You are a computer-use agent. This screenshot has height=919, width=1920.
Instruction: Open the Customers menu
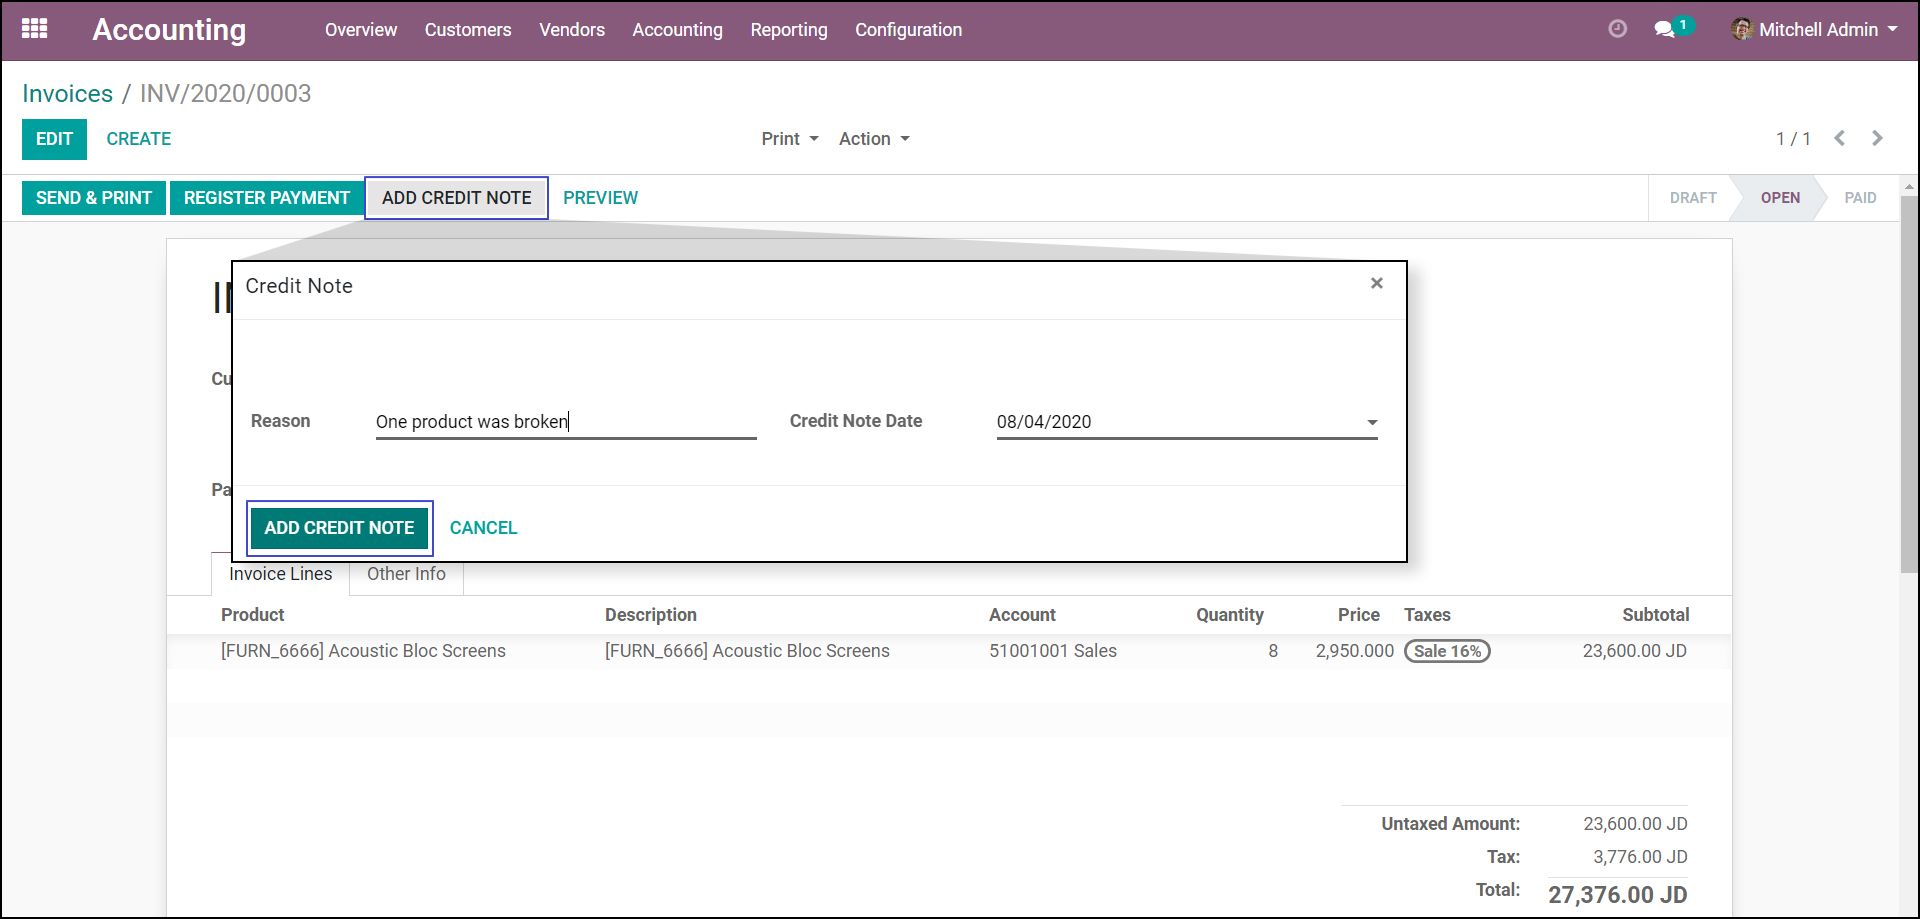[x=467, y=30]
